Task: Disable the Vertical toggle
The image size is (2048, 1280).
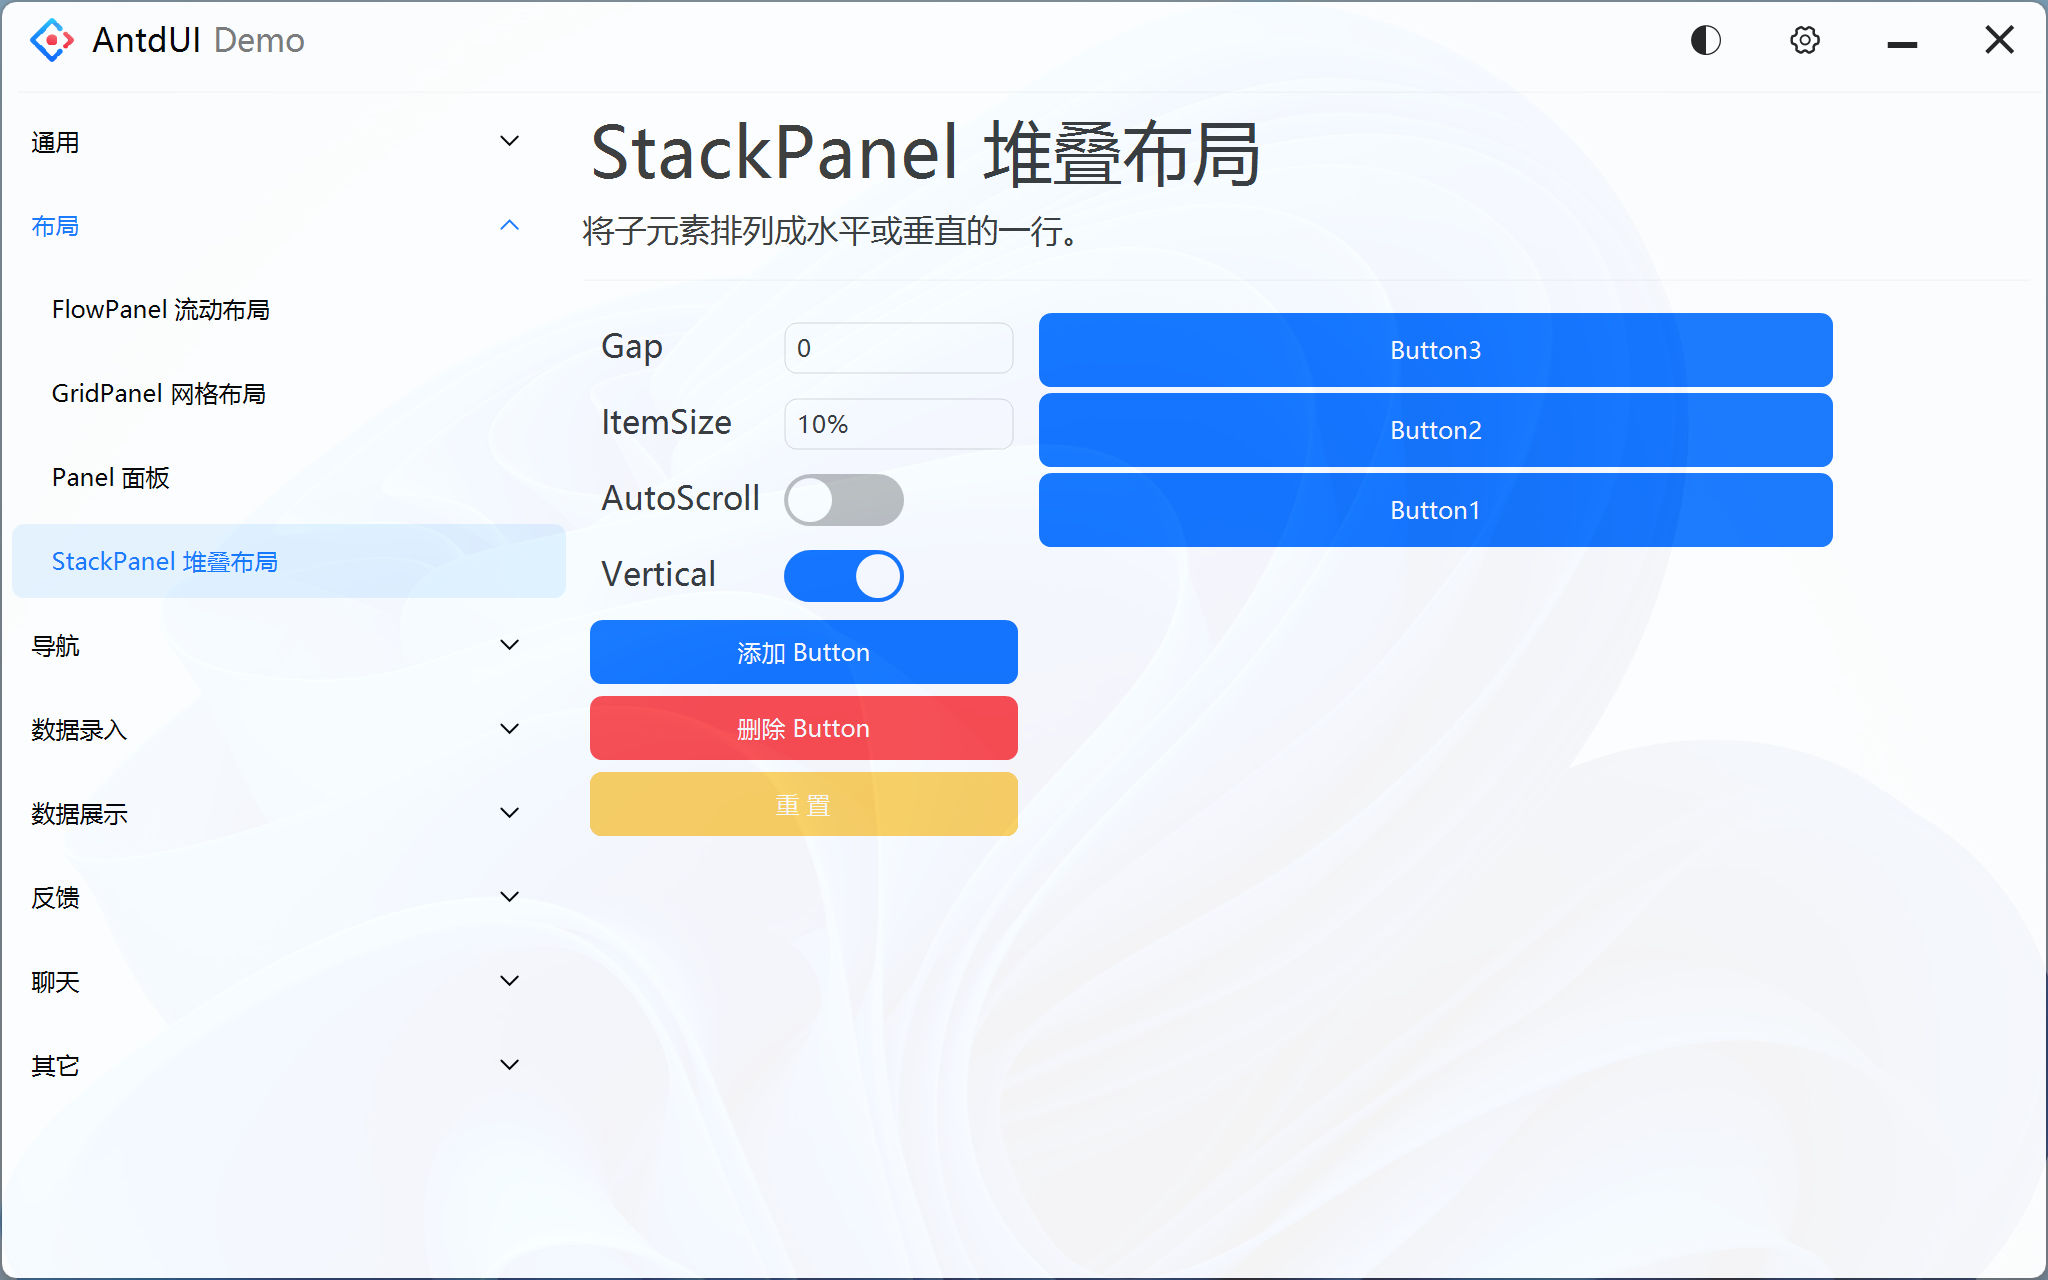Action: pyautogui.click(x=844, y=575)
